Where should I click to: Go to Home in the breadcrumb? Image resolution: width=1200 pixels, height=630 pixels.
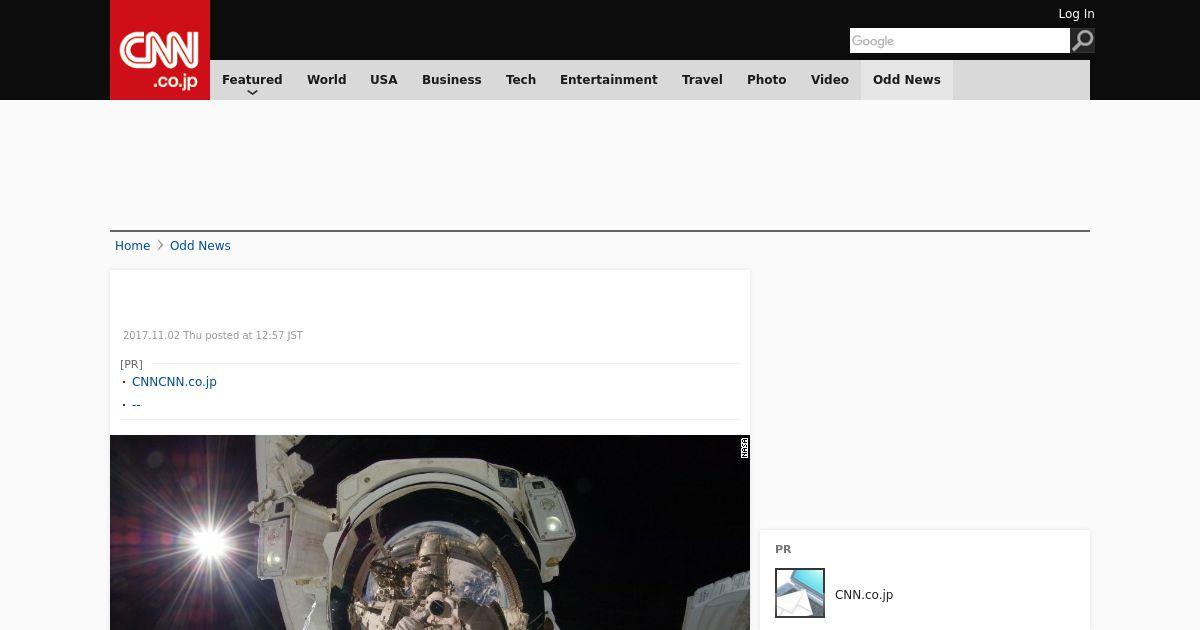pos(132,246)
